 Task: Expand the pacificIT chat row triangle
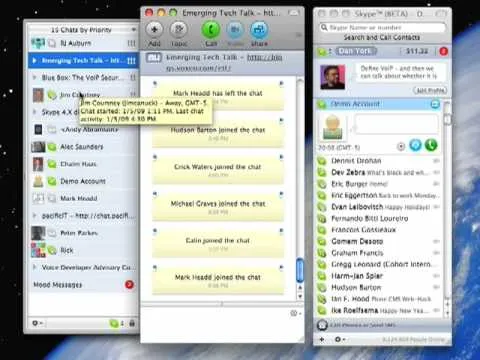coord(34,215)
